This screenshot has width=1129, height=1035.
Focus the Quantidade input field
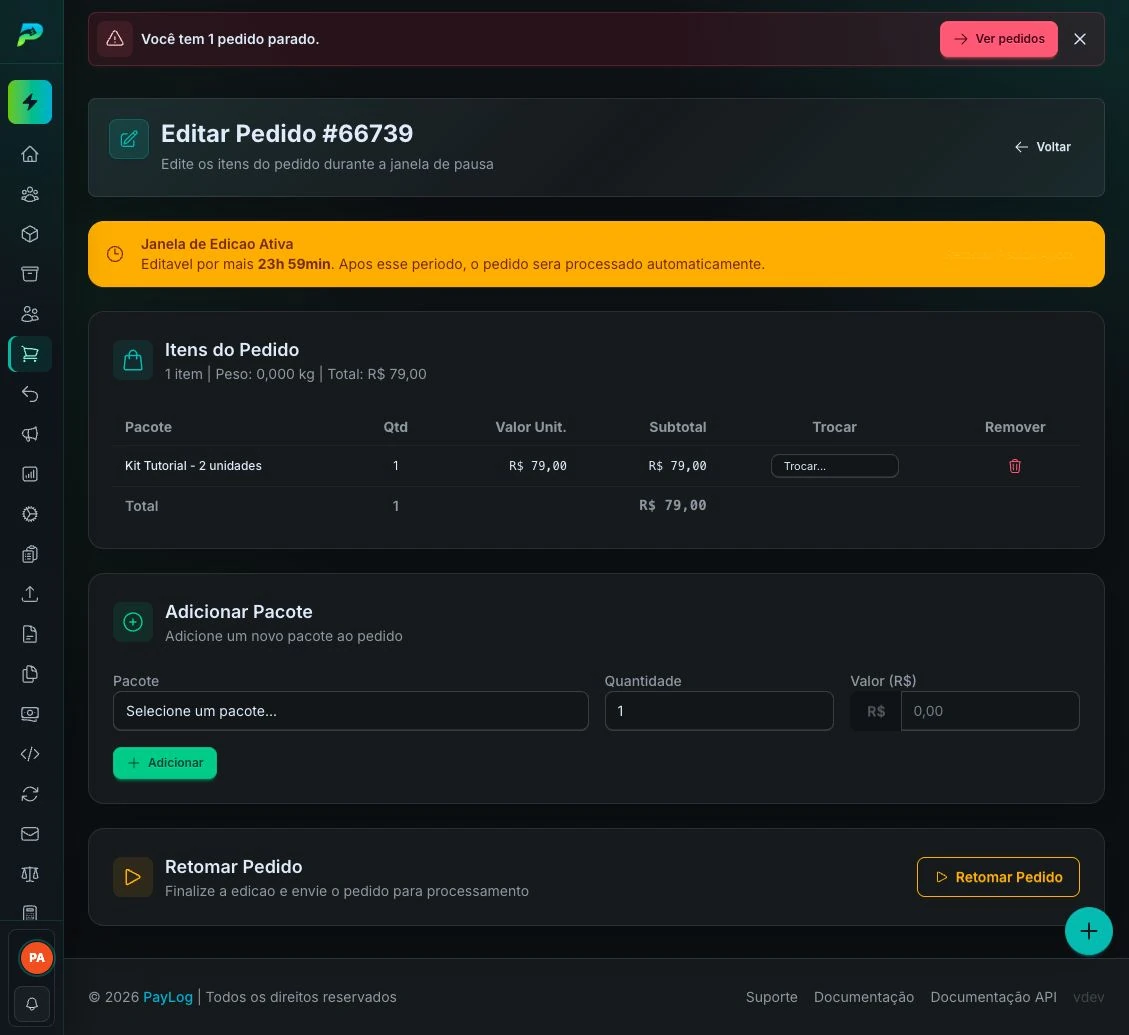pos(719,711)
